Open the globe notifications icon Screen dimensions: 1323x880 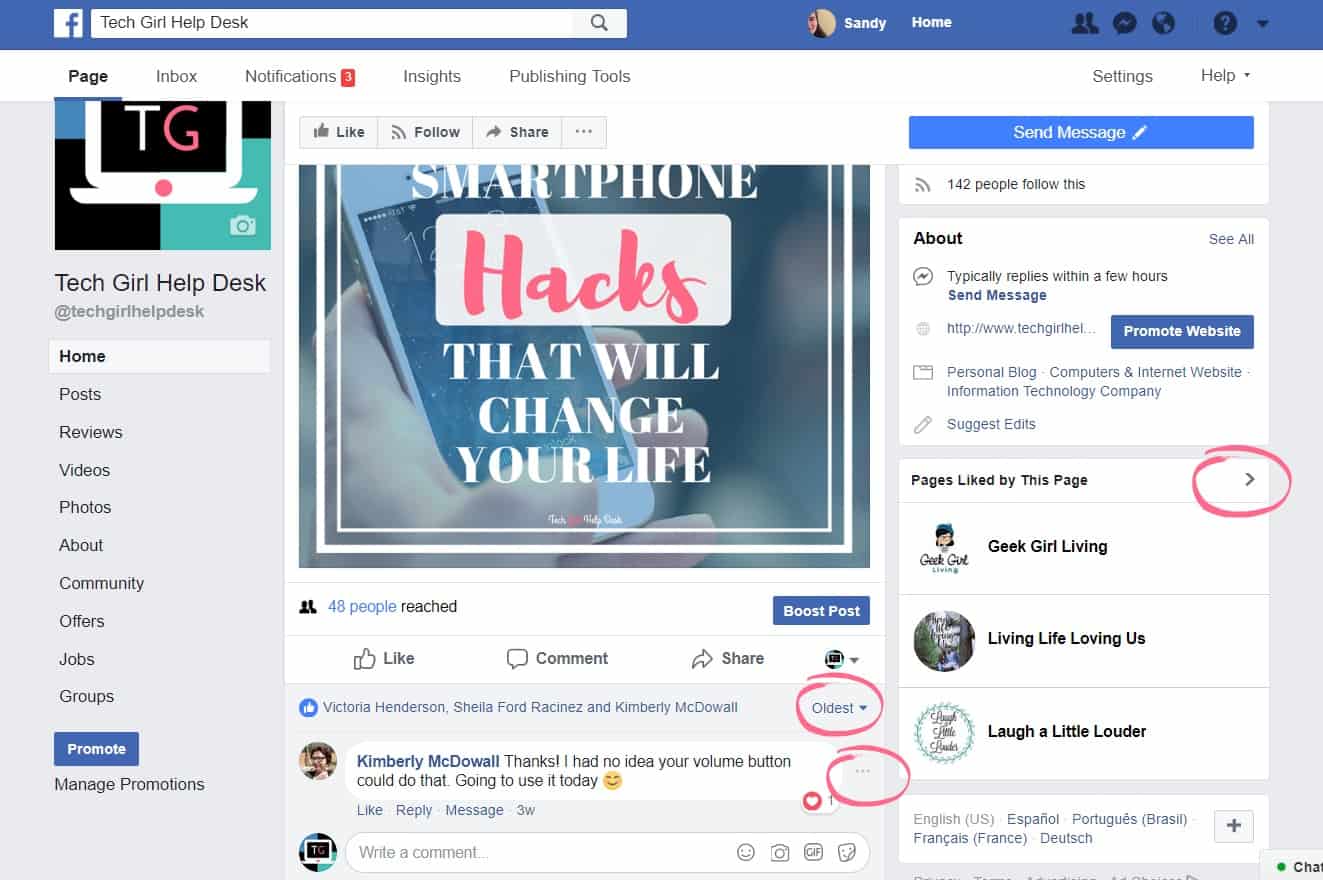coord(1164,23)
